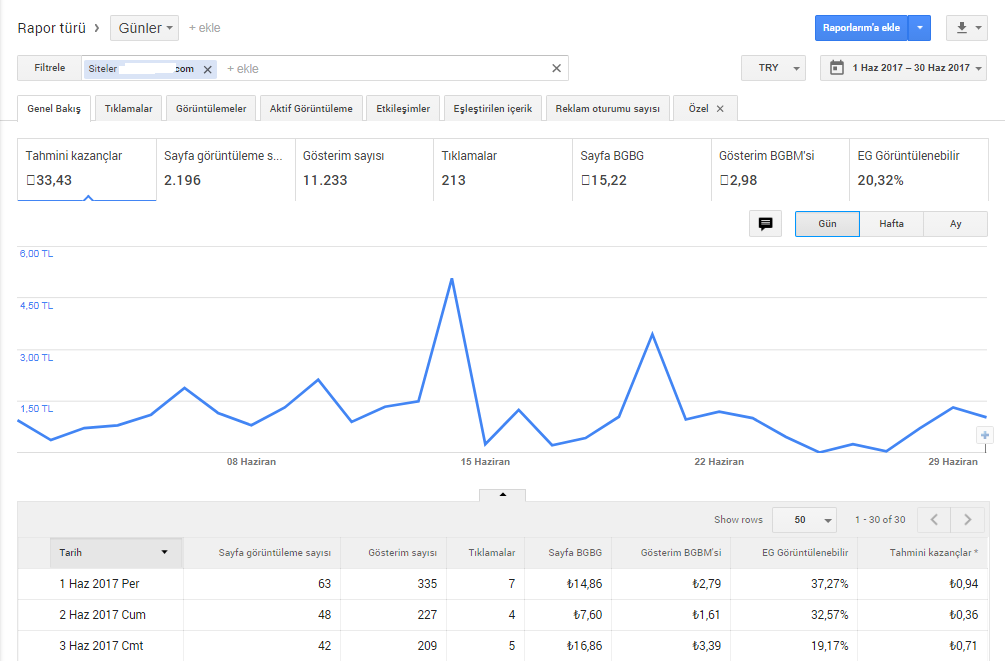
Task: Open the download report menu
Action: click(x=967, y=28)
